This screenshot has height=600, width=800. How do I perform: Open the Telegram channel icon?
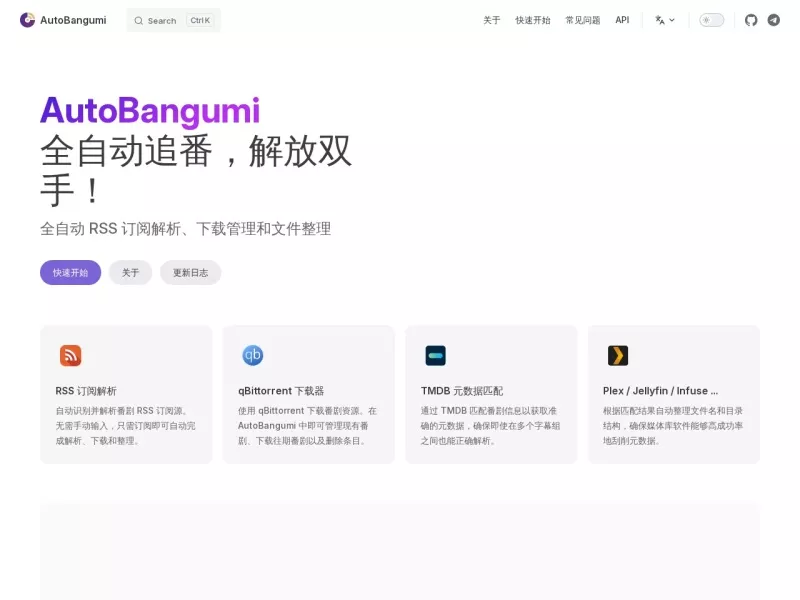pyautogui.click(x=774, y=20)
